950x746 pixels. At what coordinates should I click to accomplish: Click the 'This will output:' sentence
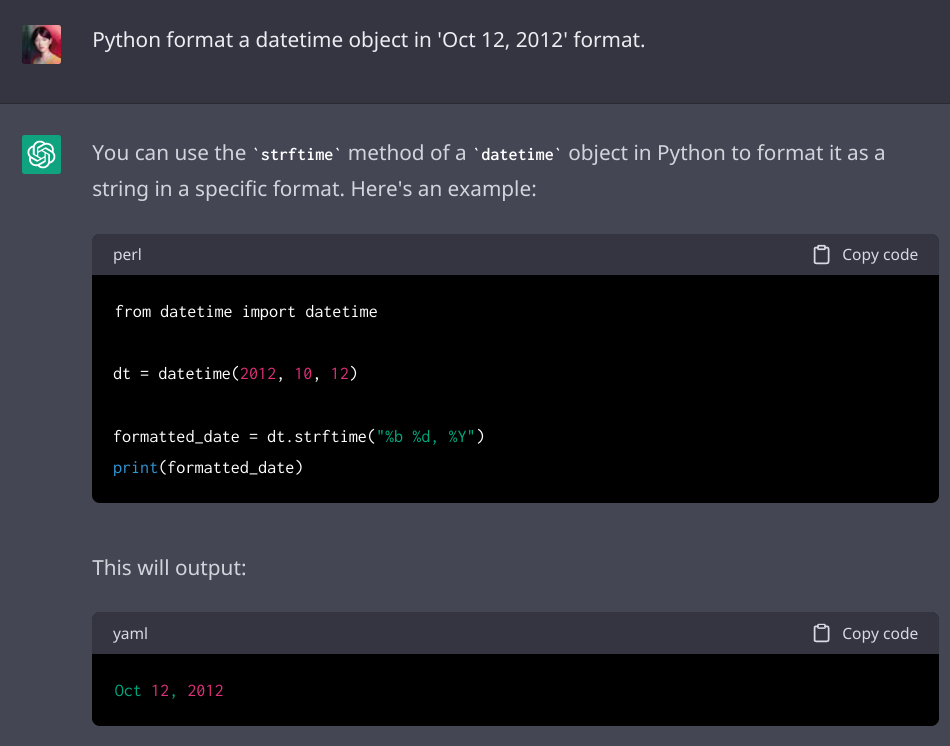169,567
